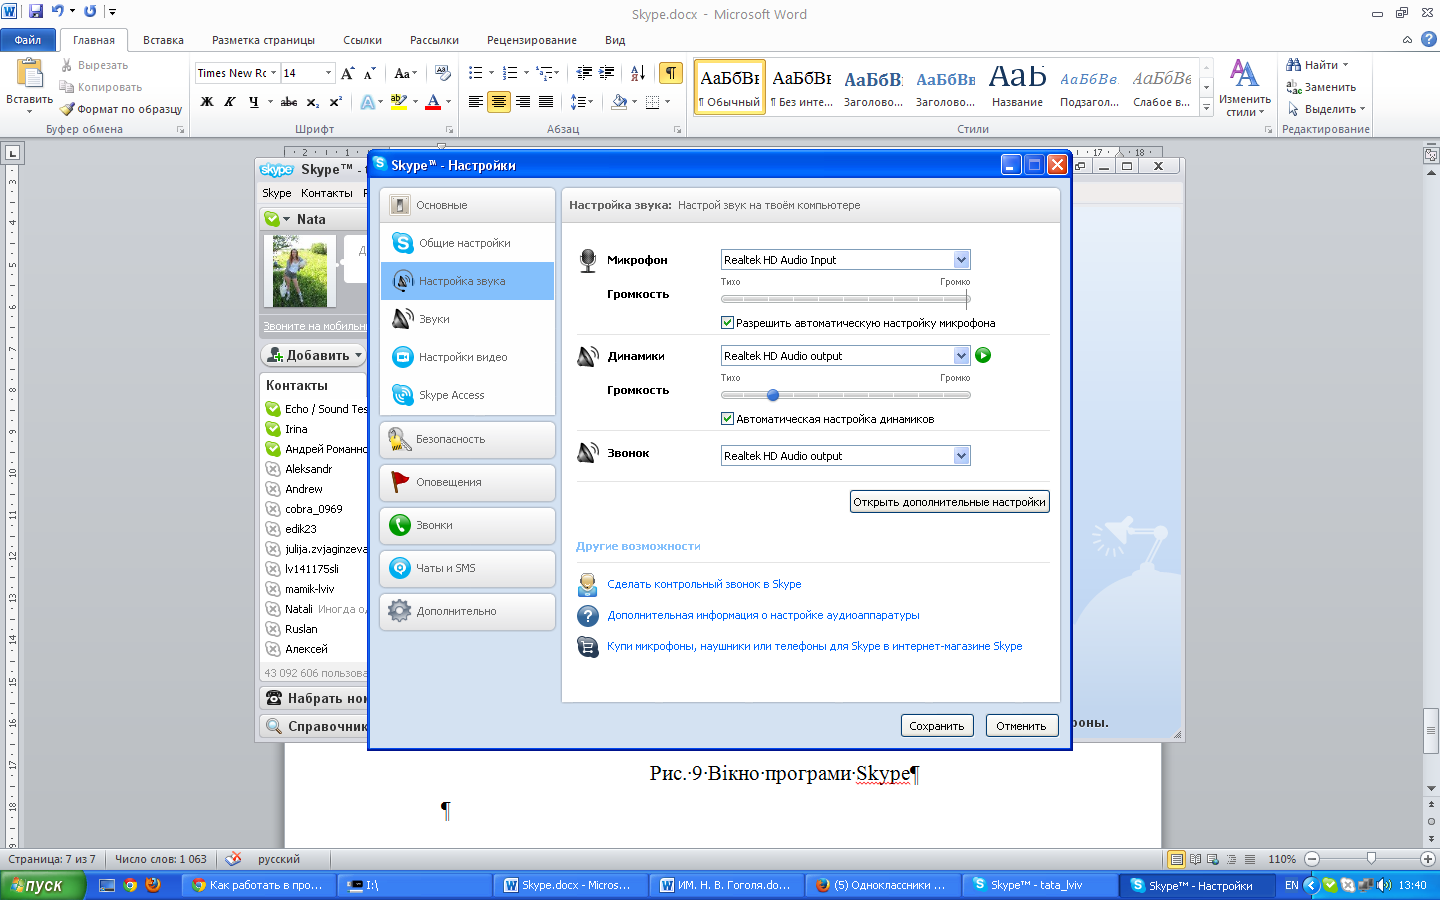This screenshot has height=900, width=1440.
Task: Open Word File tab
Action: (x=28, y=40)
